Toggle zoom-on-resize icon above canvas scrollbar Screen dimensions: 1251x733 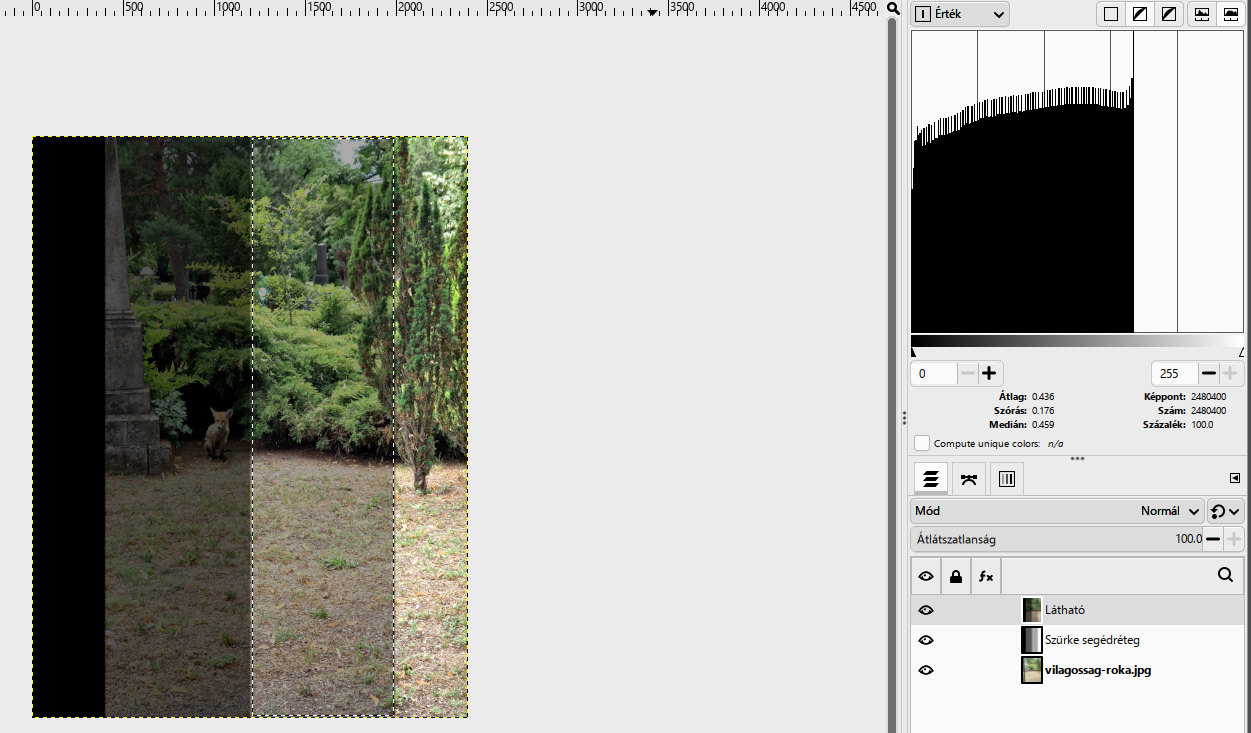coord(893,8)
